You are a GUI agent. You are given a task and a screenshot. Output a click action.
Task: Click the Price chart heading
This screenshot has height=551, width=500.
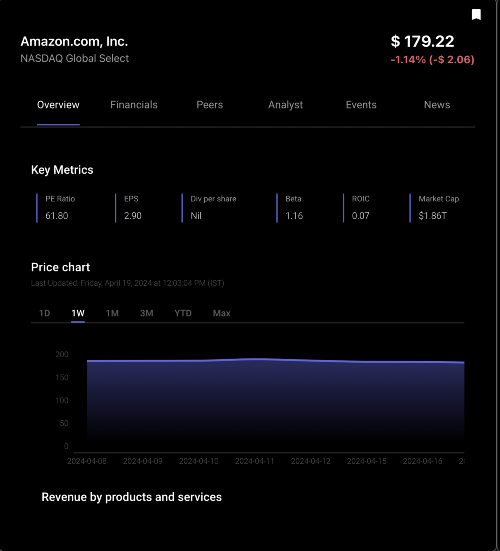tap(60, 267)
